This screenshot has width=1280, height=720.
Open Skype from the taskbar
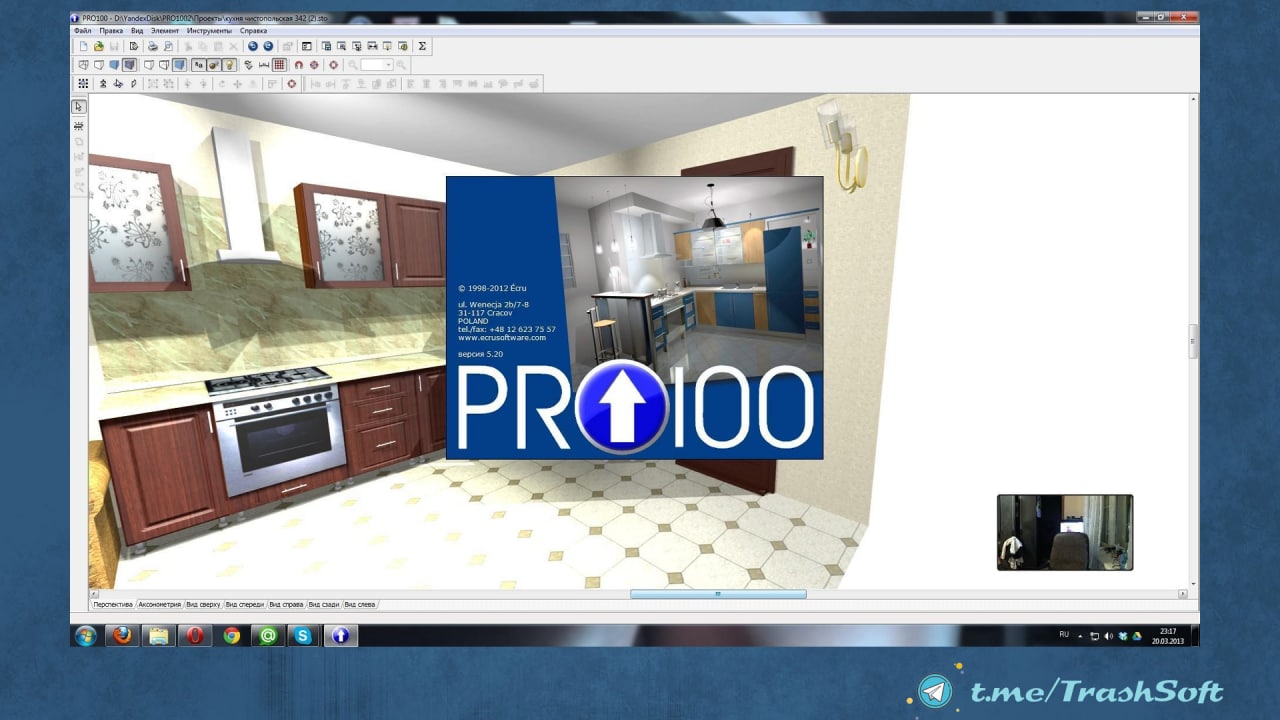coord(304,635)
